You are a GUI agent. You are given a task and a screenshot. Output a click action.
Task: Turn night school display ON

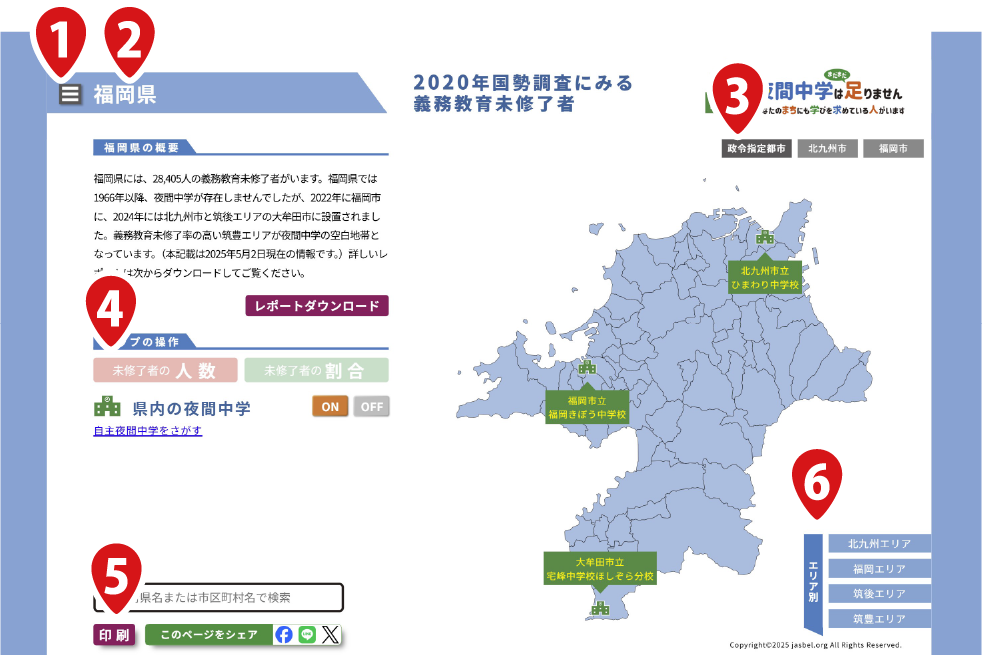coord(330,406)
